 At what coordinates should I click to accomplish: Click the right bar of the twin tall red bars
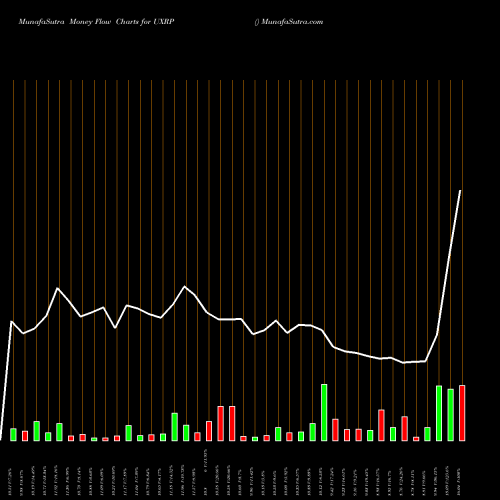(232, 424)
